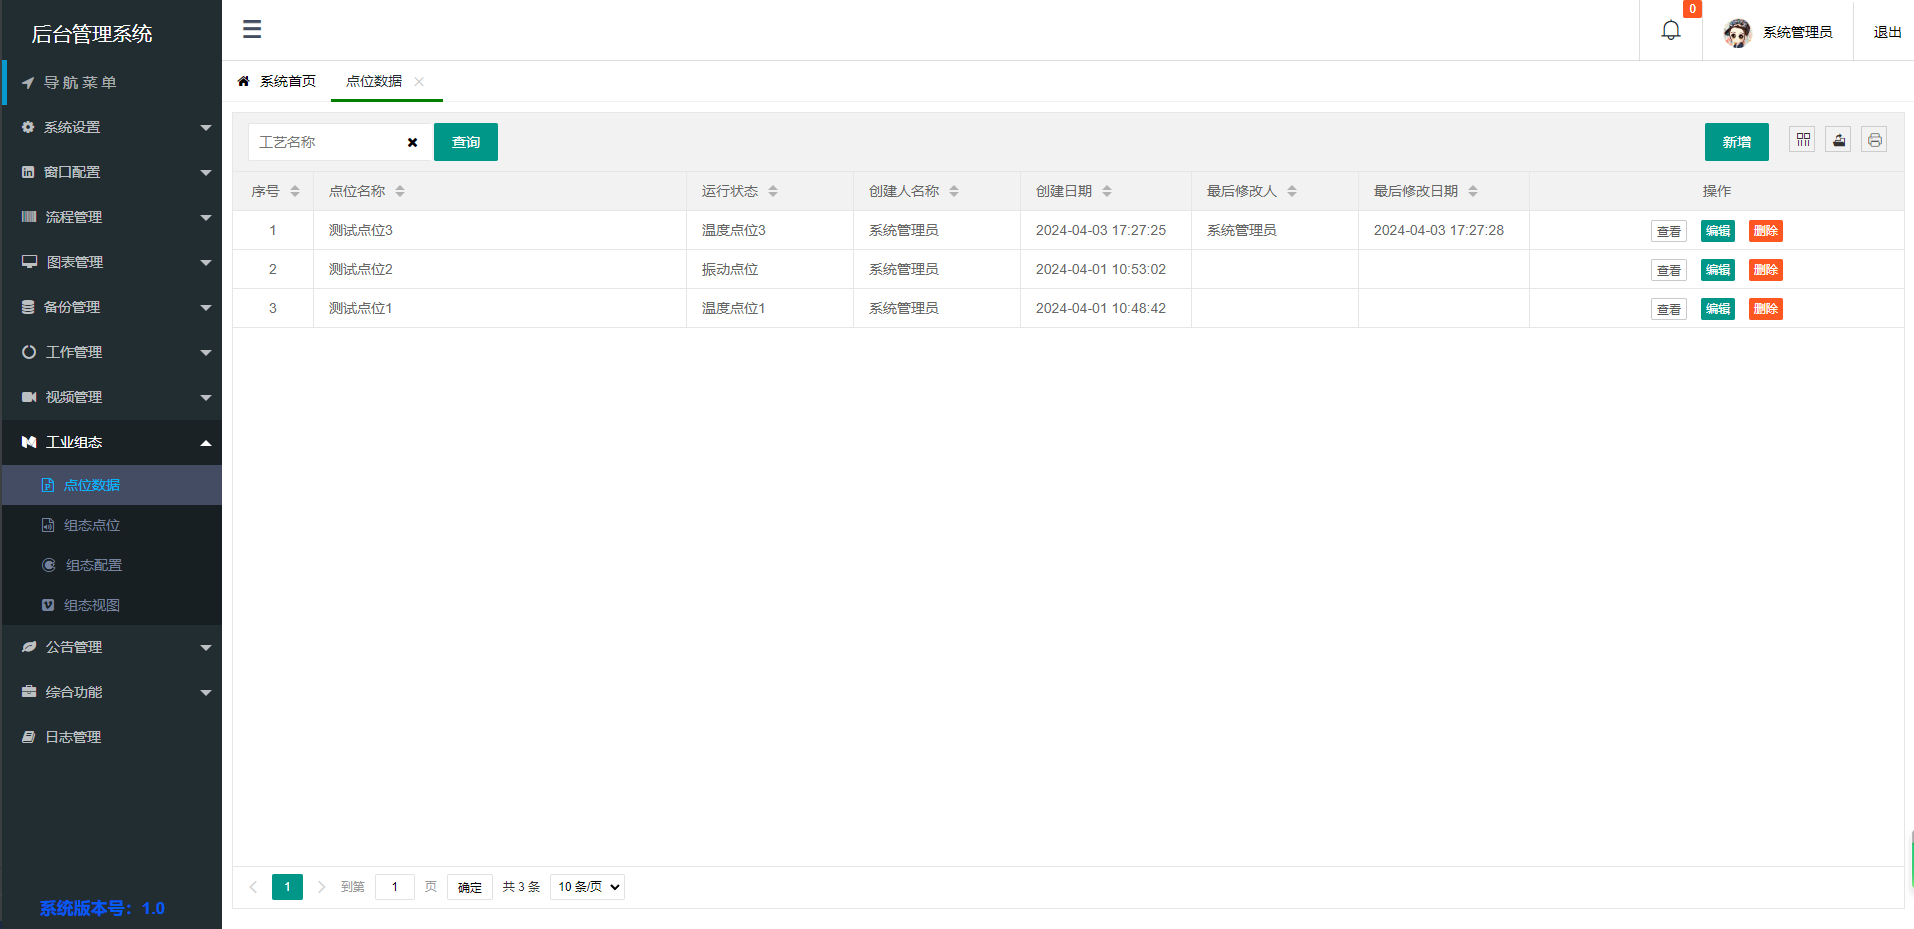1914x929 pixels.
Task: Click the 新增 button to add a record
Action: tap(1736, 141)
